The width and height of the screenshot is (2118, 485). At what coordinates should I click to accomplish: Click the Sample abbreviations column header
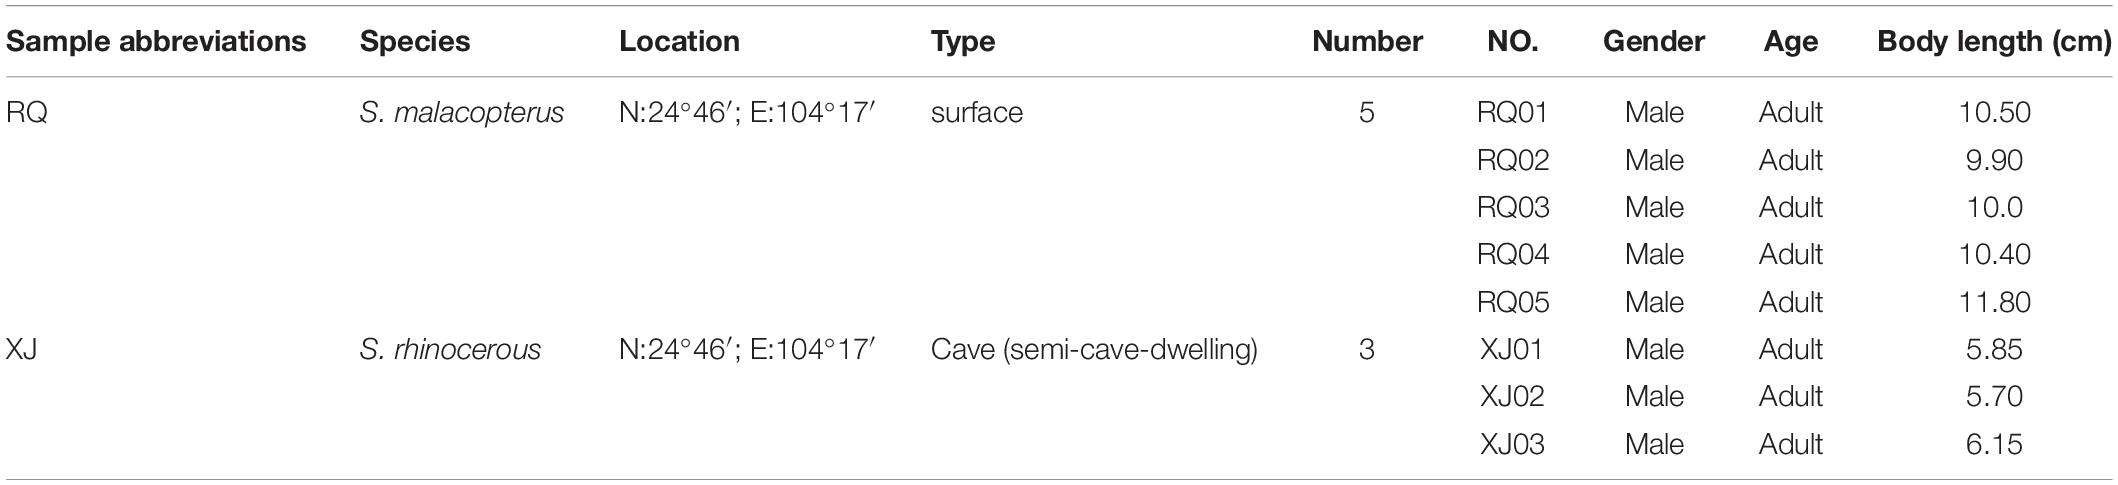[x=156, y=42]
